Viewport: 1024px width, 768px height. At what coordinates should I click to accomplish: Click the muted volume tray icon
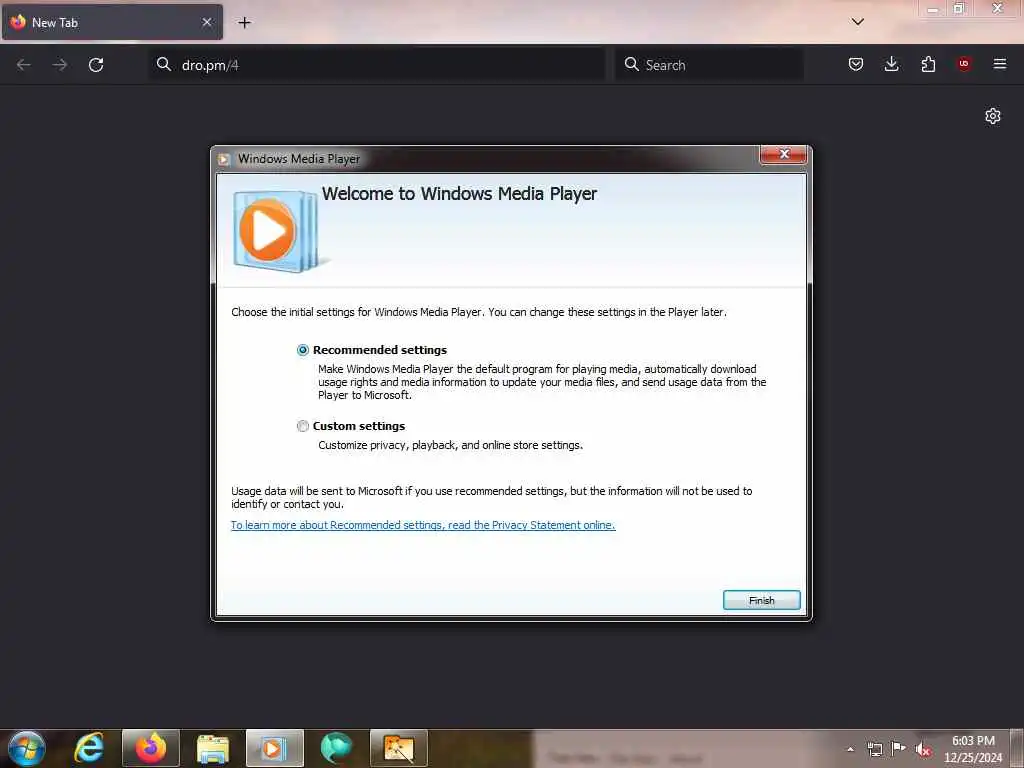tap(923, 749)
